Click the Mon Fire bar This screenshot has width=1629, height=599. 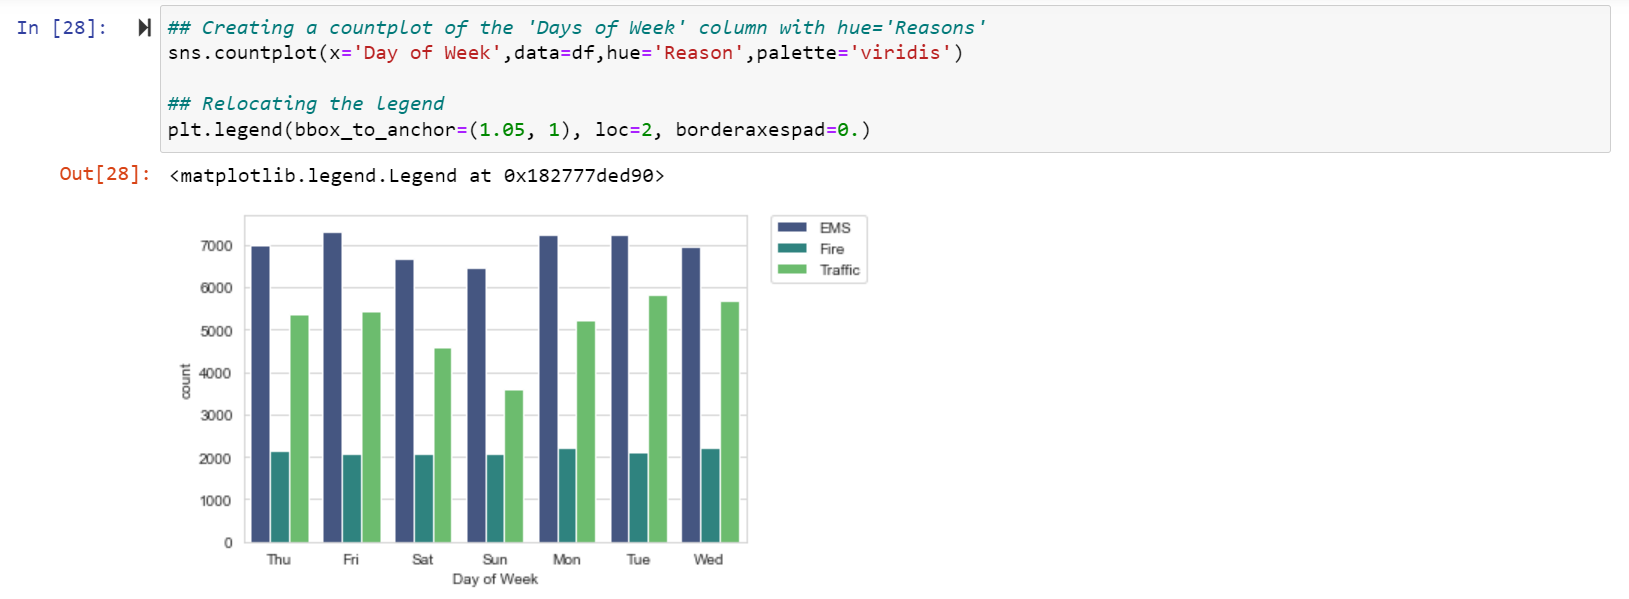[567, 496]
